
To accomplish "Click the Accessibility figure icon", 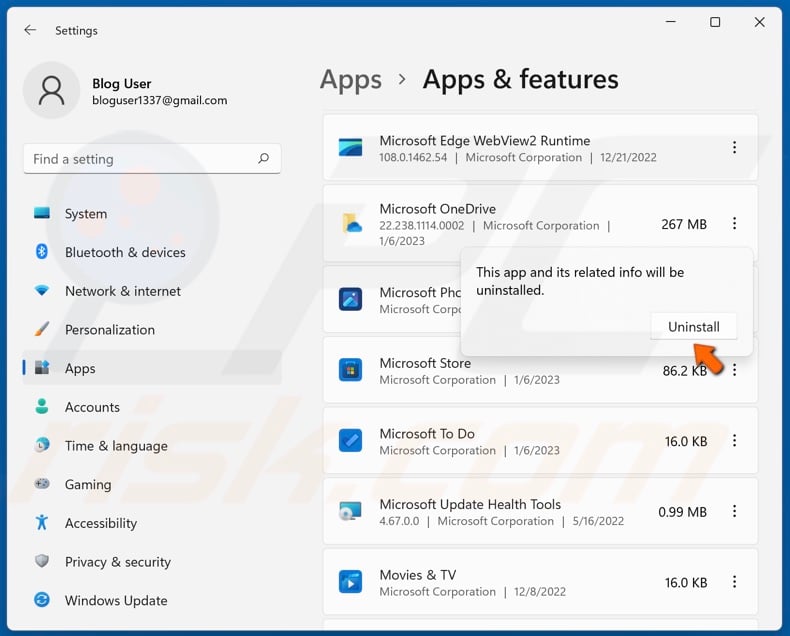I will click(42, 523).
